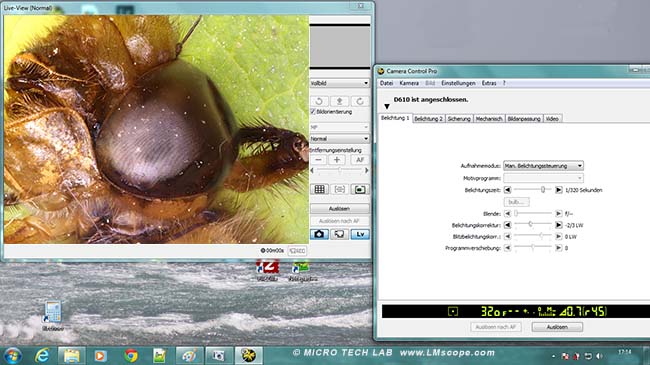Click Auslösen nach AF in Camera Control Pro
Screen dimensions: 650x365
[495, 327]
